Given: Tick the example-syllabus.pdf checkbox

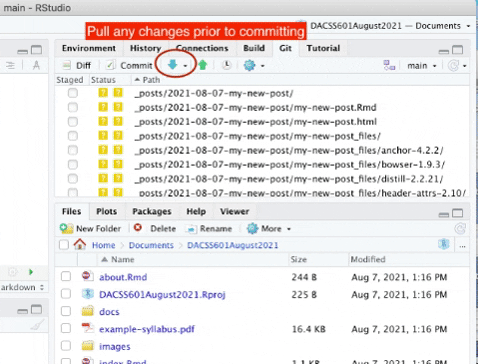Looking at the screenshot, I should (x=66, y=328).
